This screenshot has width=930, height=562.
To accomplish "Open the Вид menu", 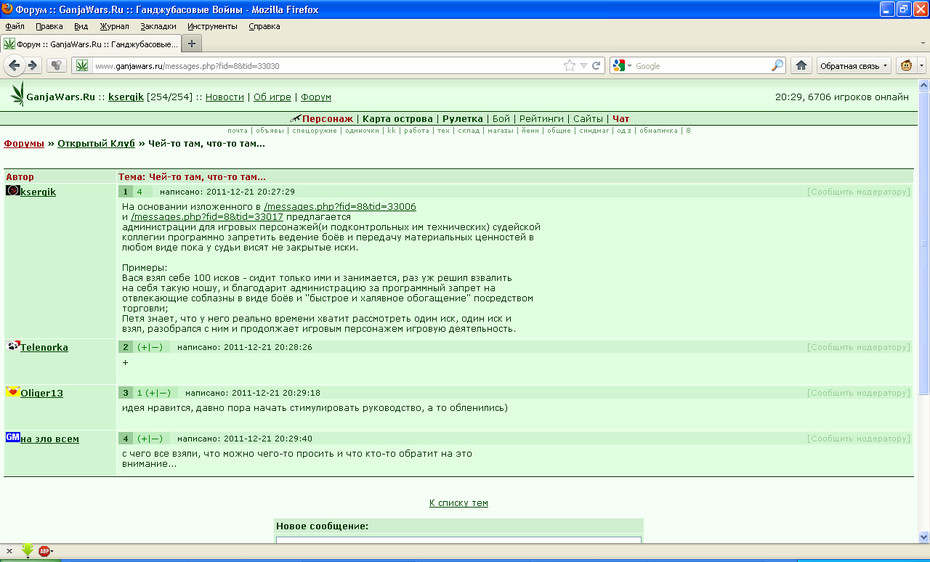I will (81, 26).
